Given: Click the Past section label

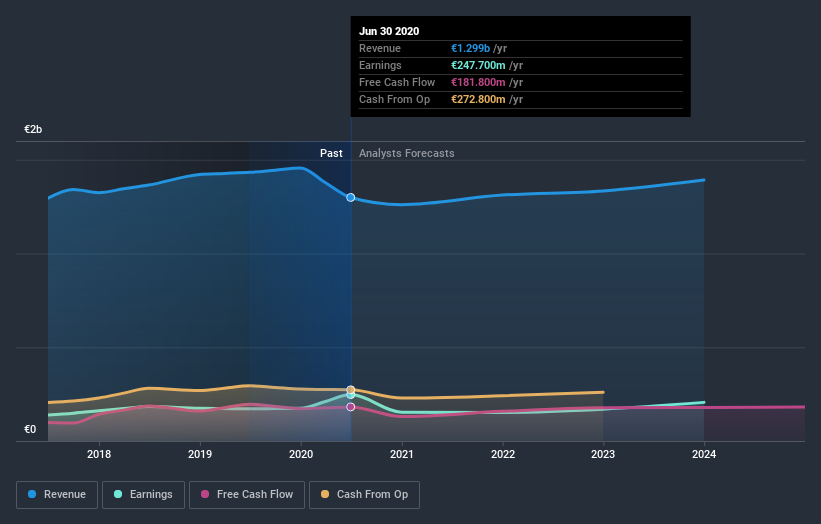Looking at the screenshot, I should click(x=331, y=153).
